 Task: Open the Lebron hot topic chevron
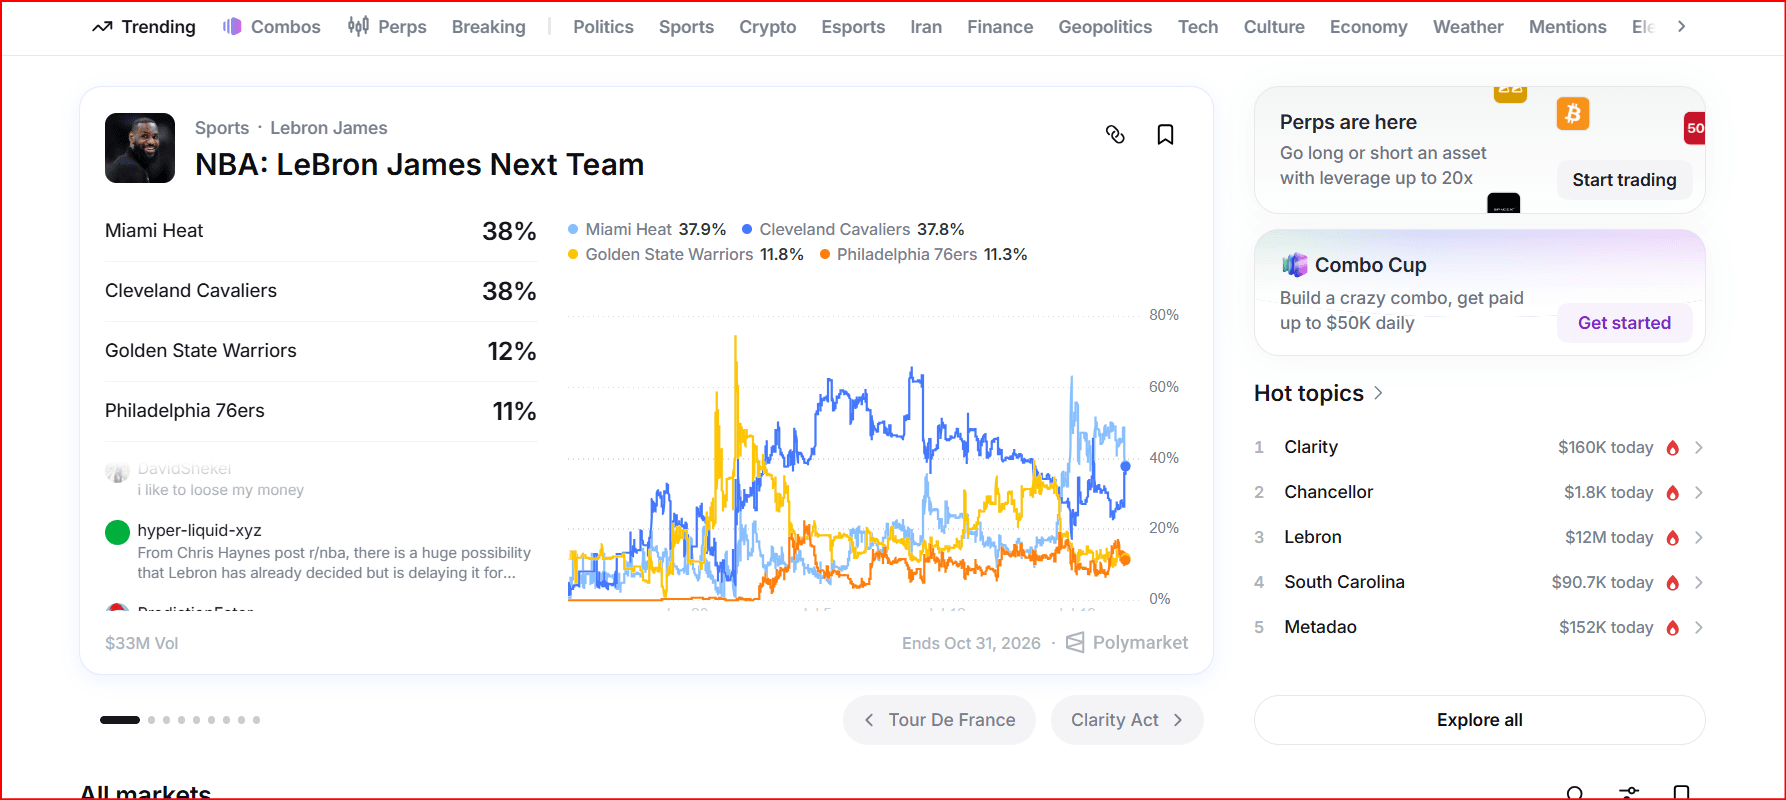coord(1698,538)
